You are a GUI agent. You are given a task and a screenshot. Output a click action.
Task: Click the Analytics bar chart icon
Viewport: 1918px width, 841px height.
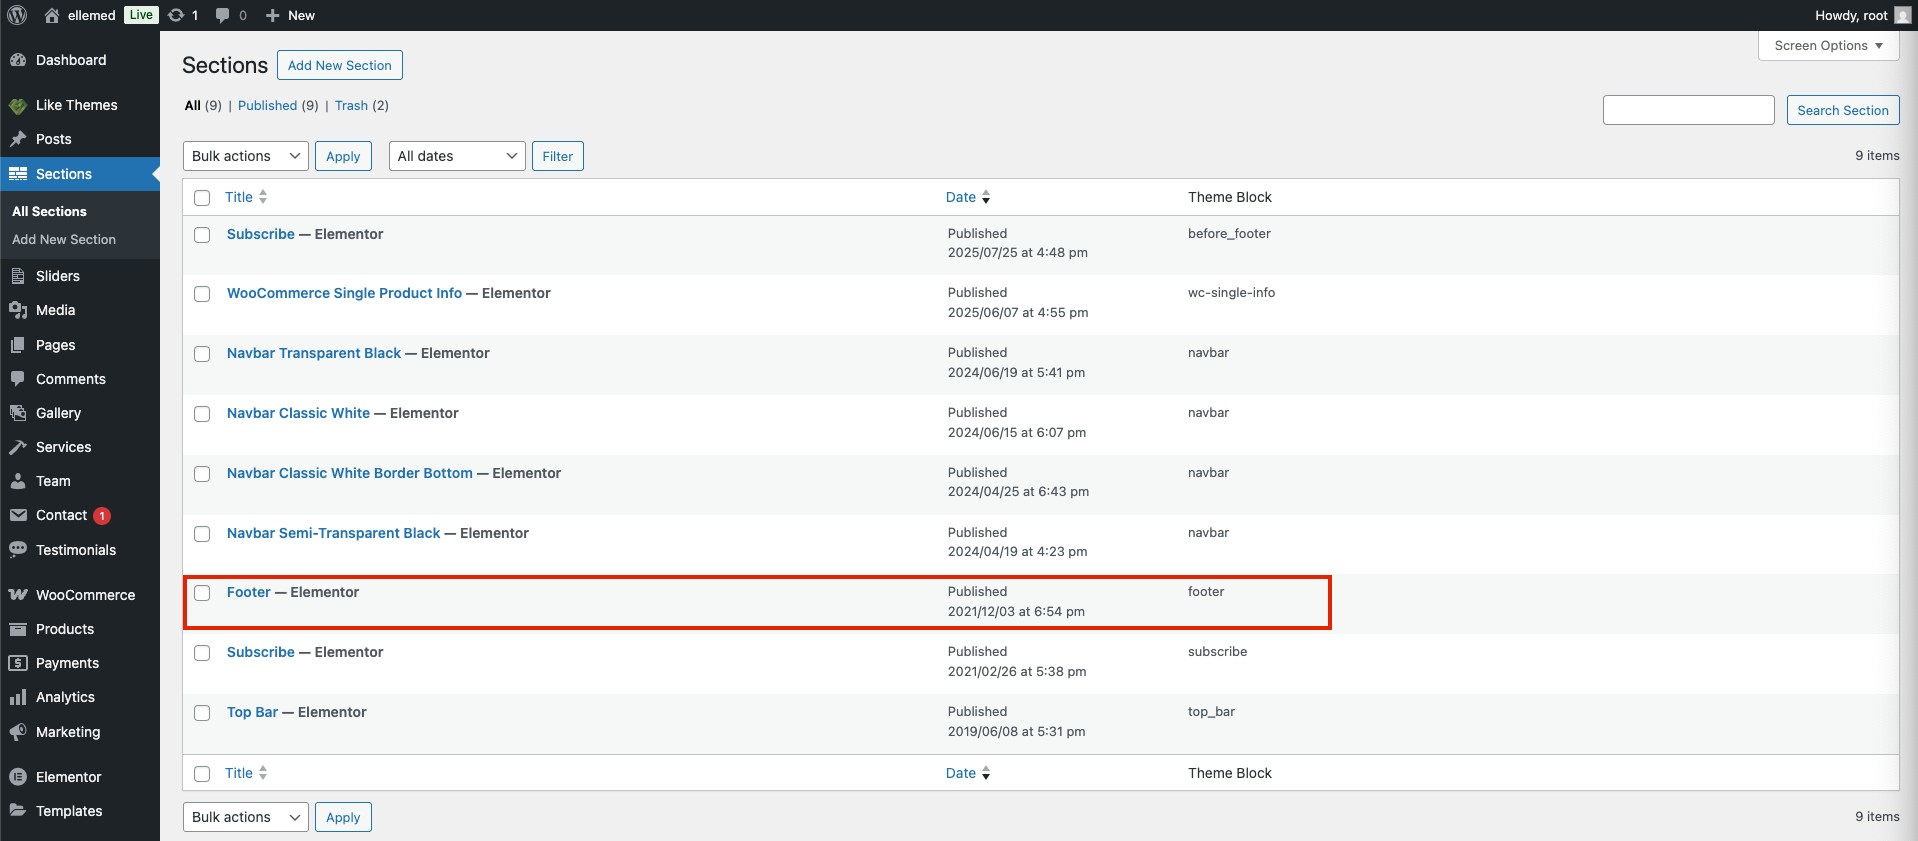[18, 697]
